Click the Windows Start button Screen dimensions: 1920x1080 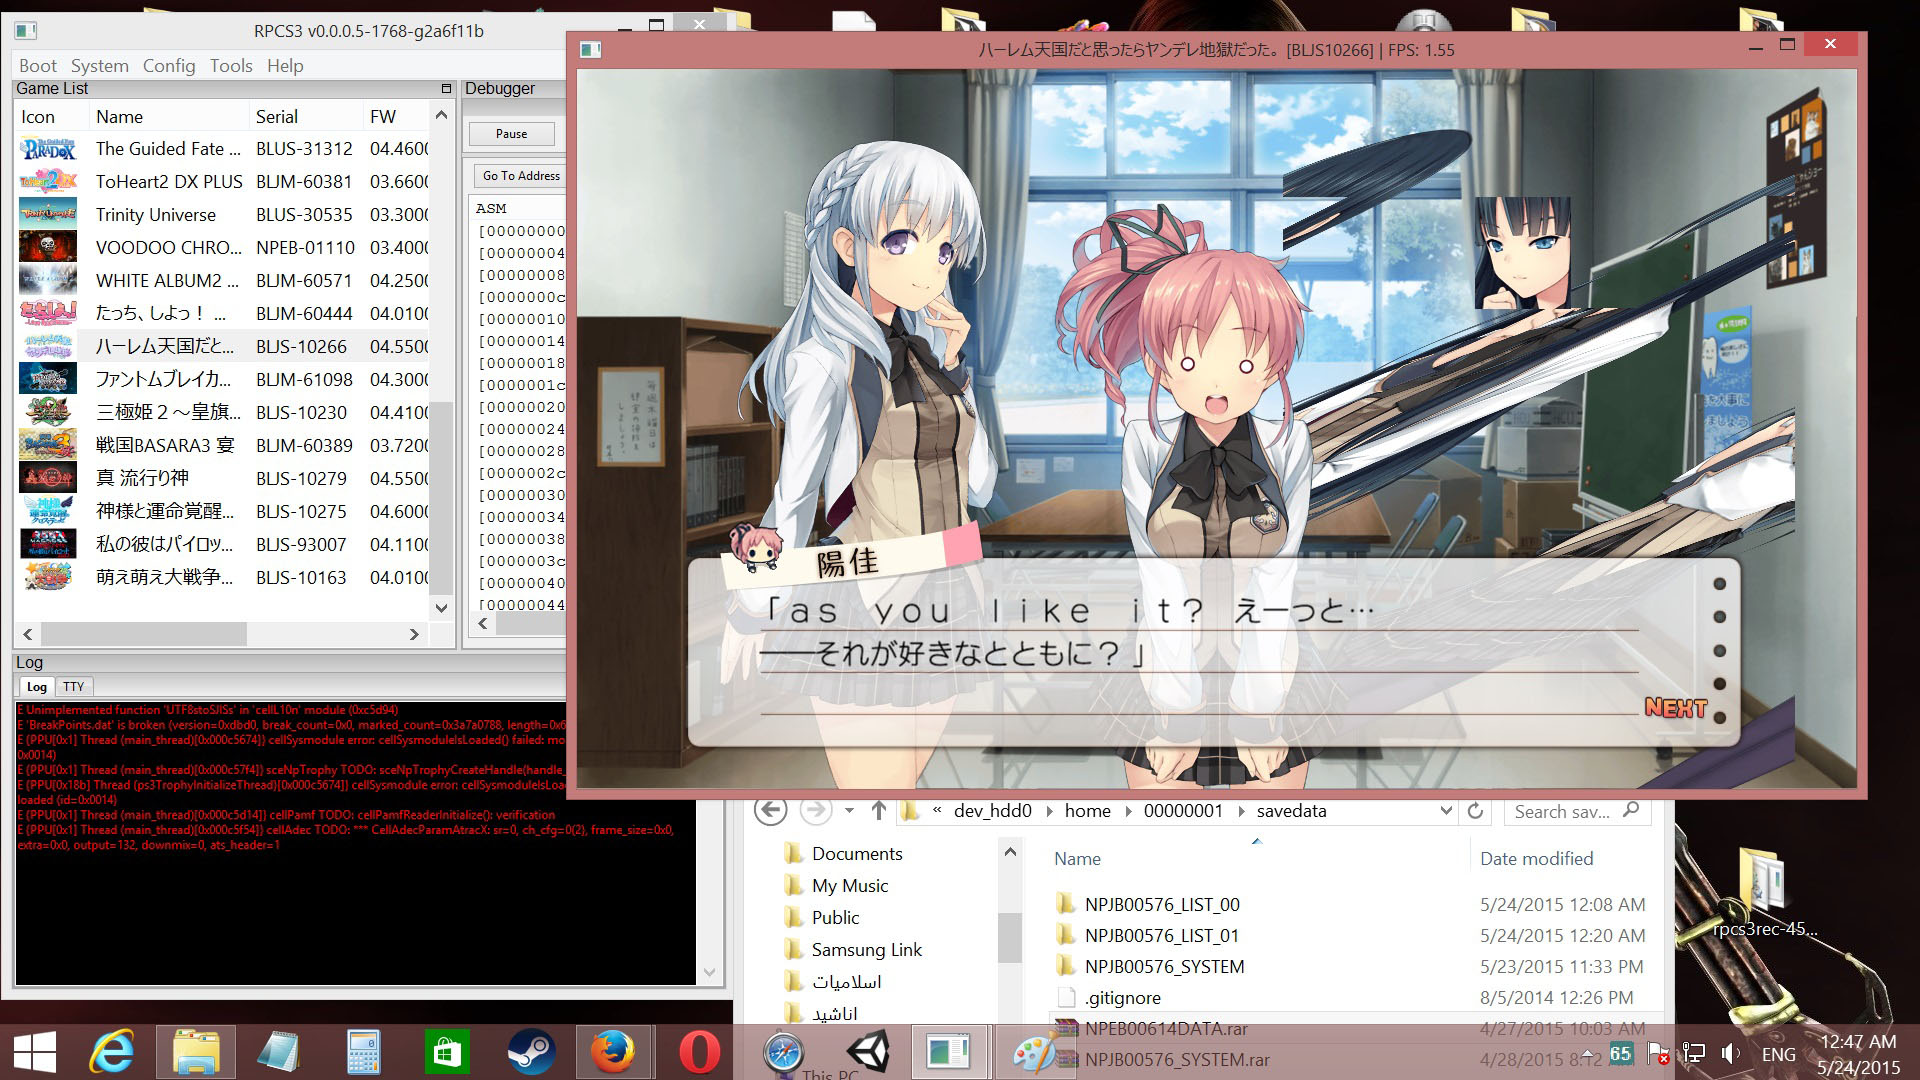pyautogui.click(x=35, y=1052)
